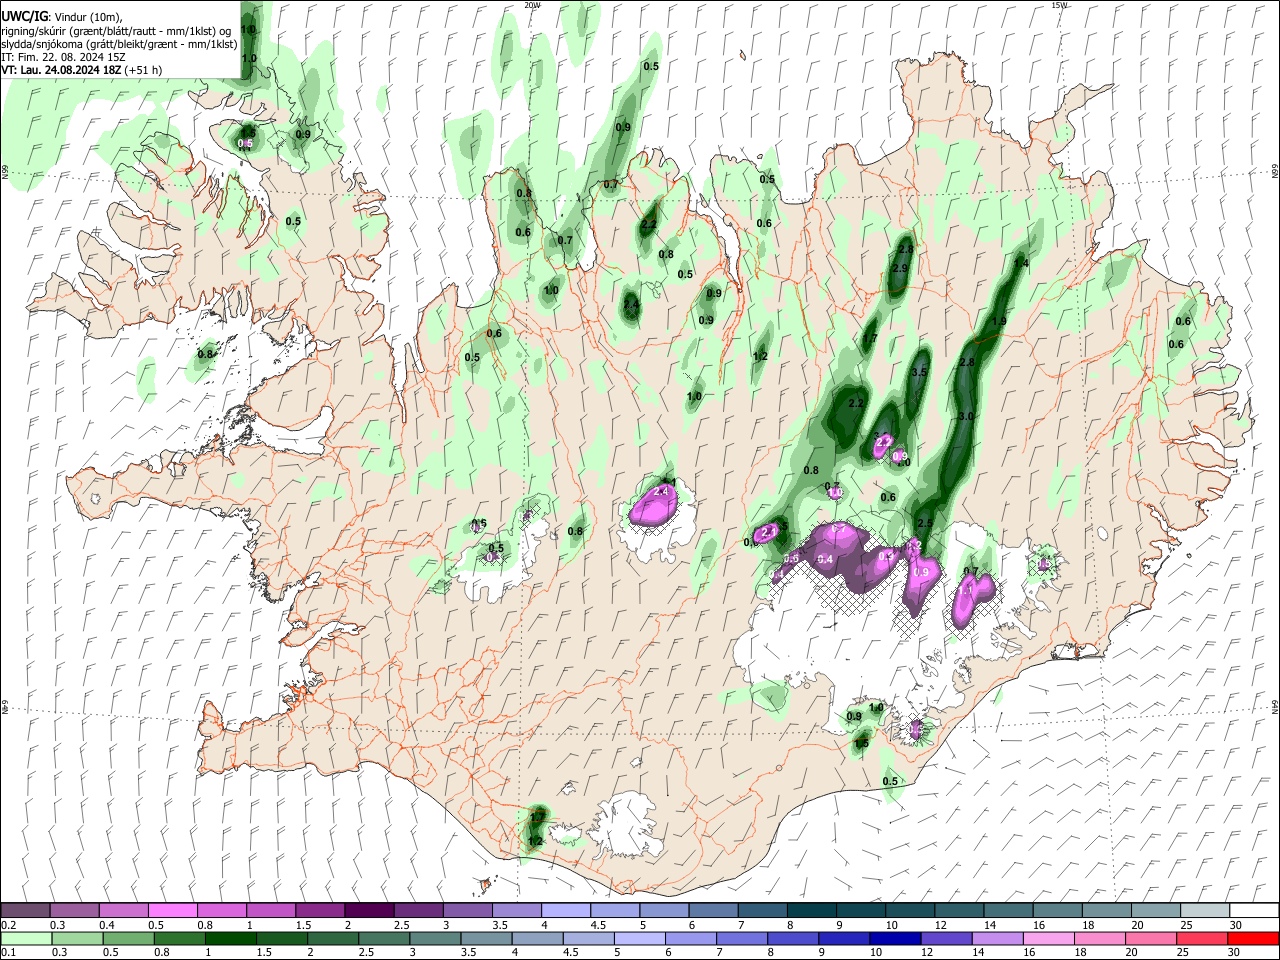1280x960 pixels.
Task: Click the 14 label on the green-to-red scale
Action: [978, 953]
